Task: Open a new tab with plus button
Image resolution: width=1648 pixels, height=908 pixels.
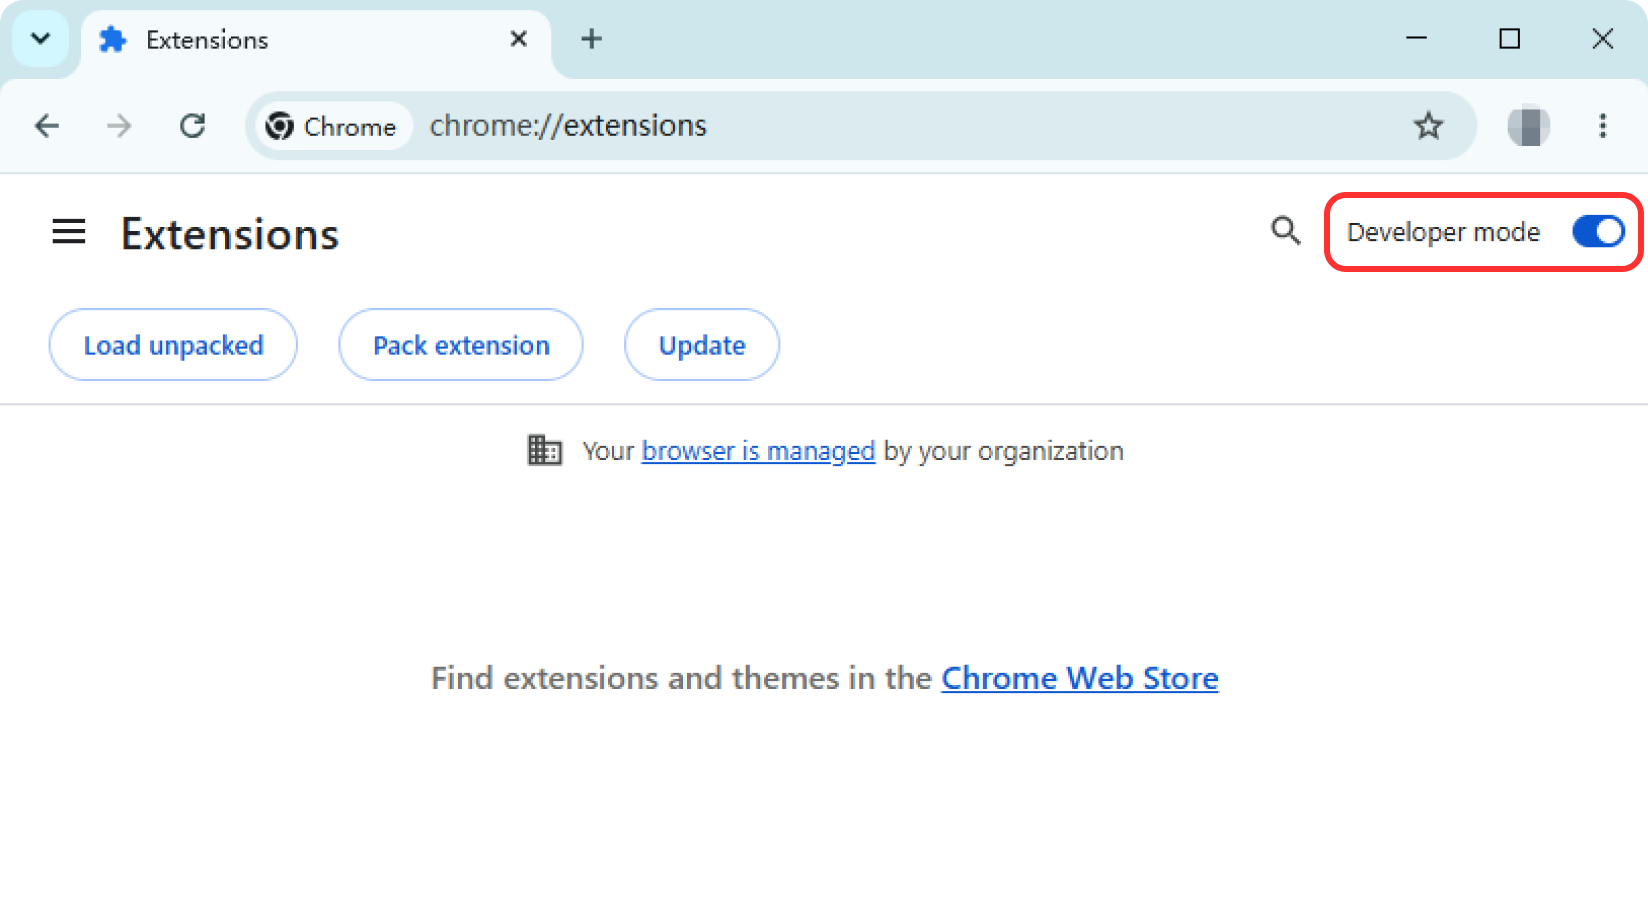Action: (x=592, y=39)
